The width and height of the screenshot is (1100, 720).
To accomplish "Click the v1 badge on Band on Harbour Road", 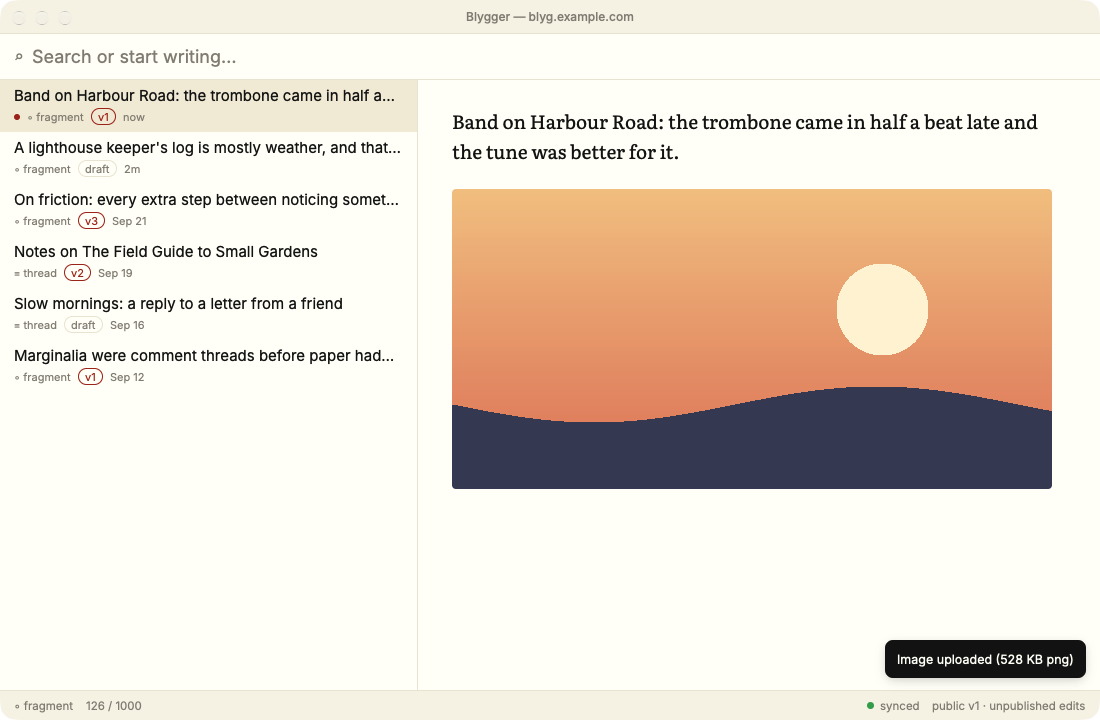I will 103,117.
